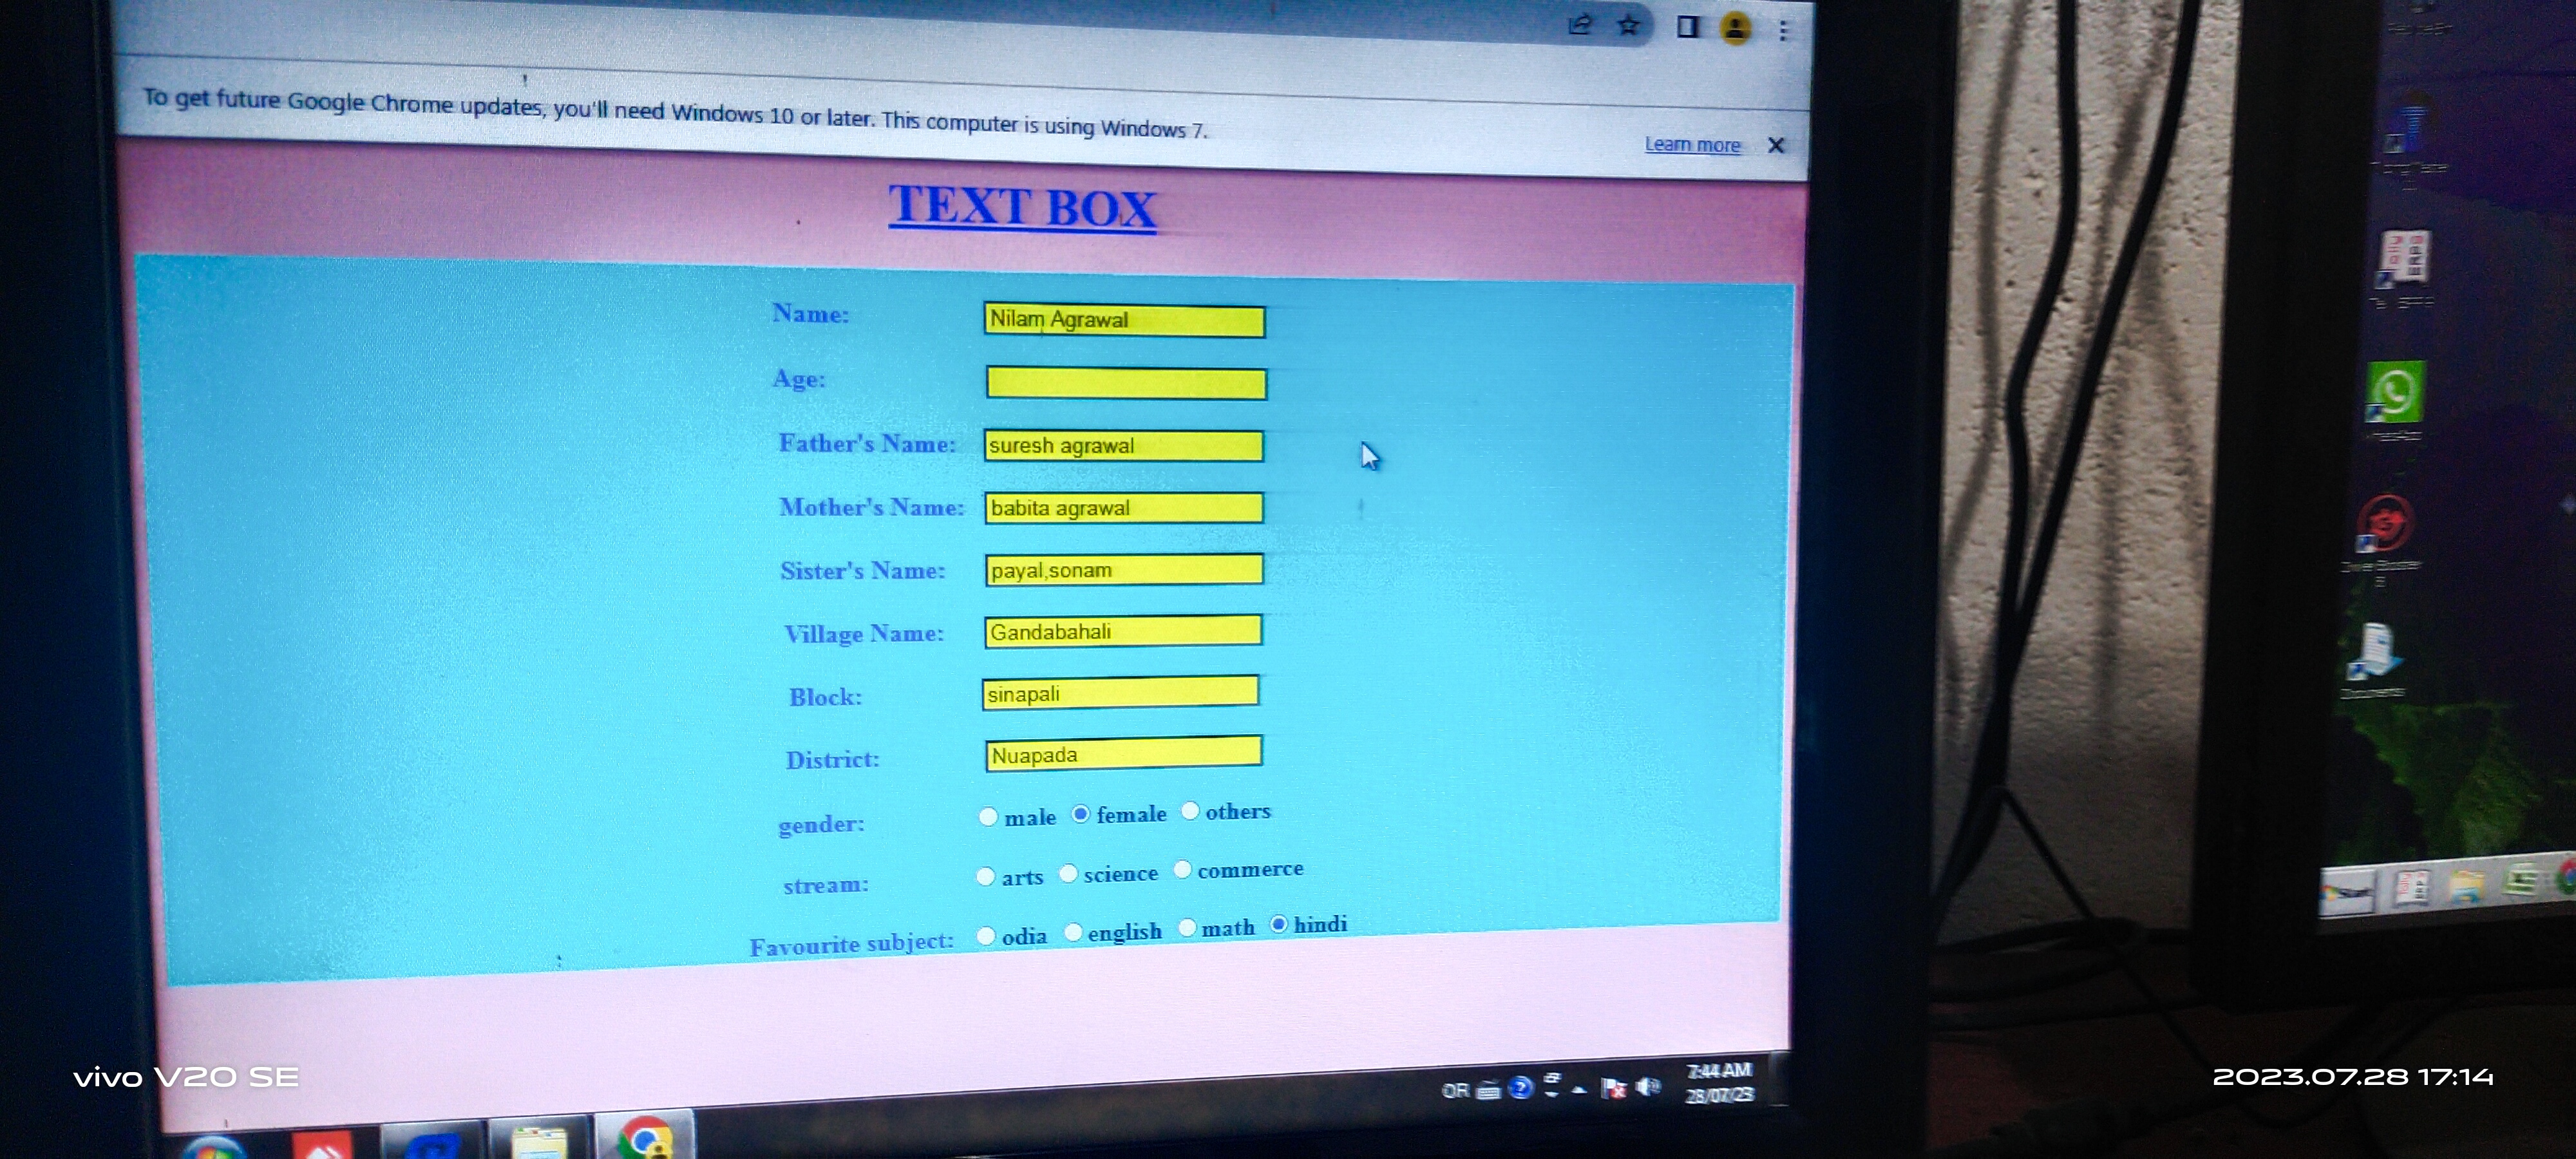Click the TEXT BOX heading link
This screenshot has width=2576, height=1159.
tap(1022, 207)
